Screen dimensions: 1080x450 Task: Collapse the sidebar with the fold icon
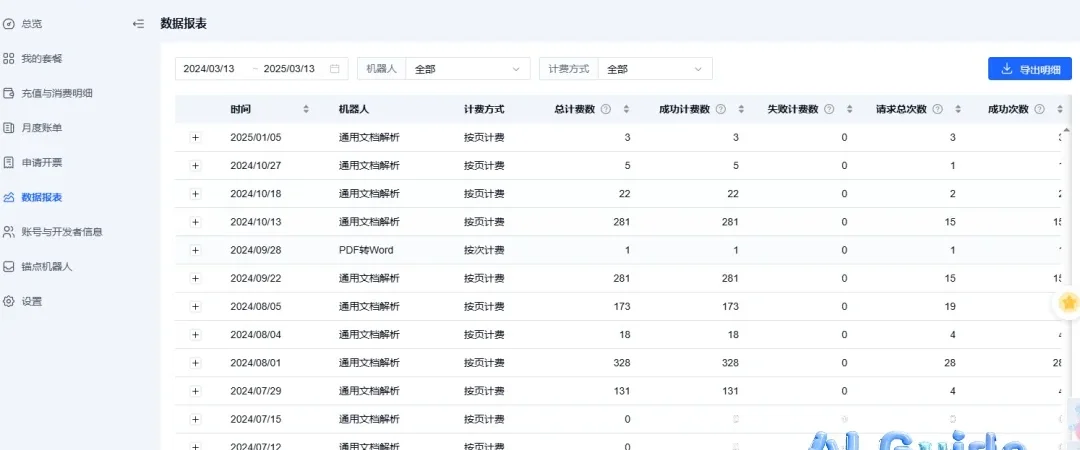coord(138,24)
